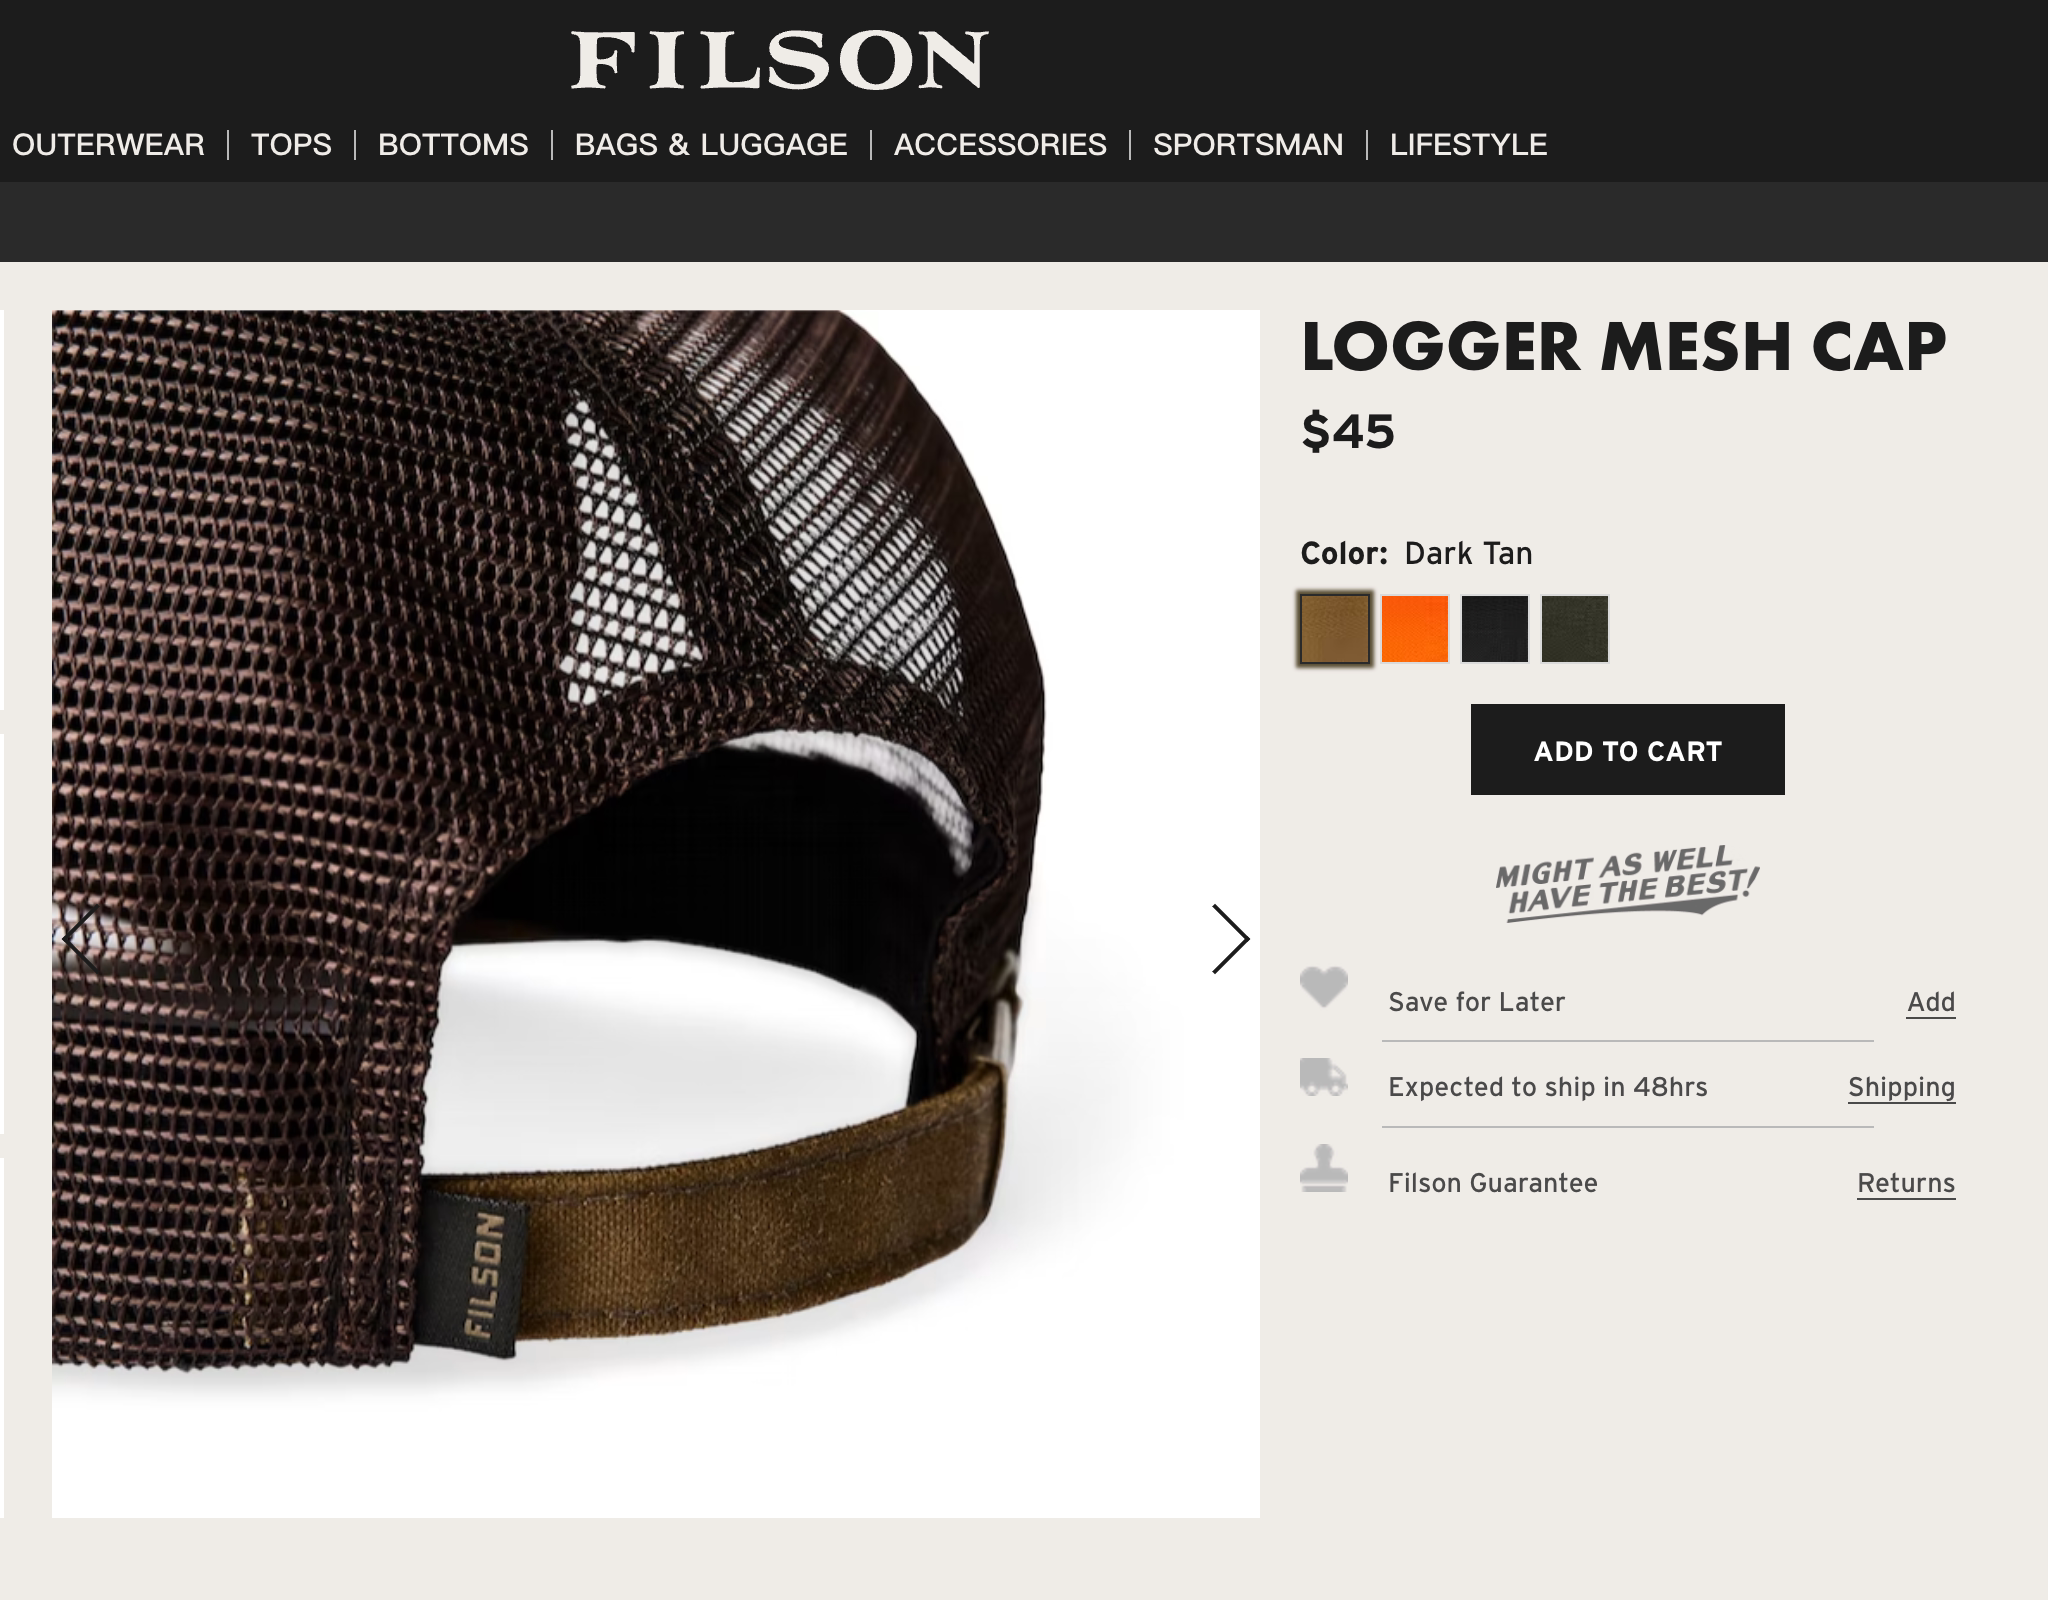Show the next product image arrow
The height and width of the screenshot is (1600, 2048).
(x=1230, y=939)
